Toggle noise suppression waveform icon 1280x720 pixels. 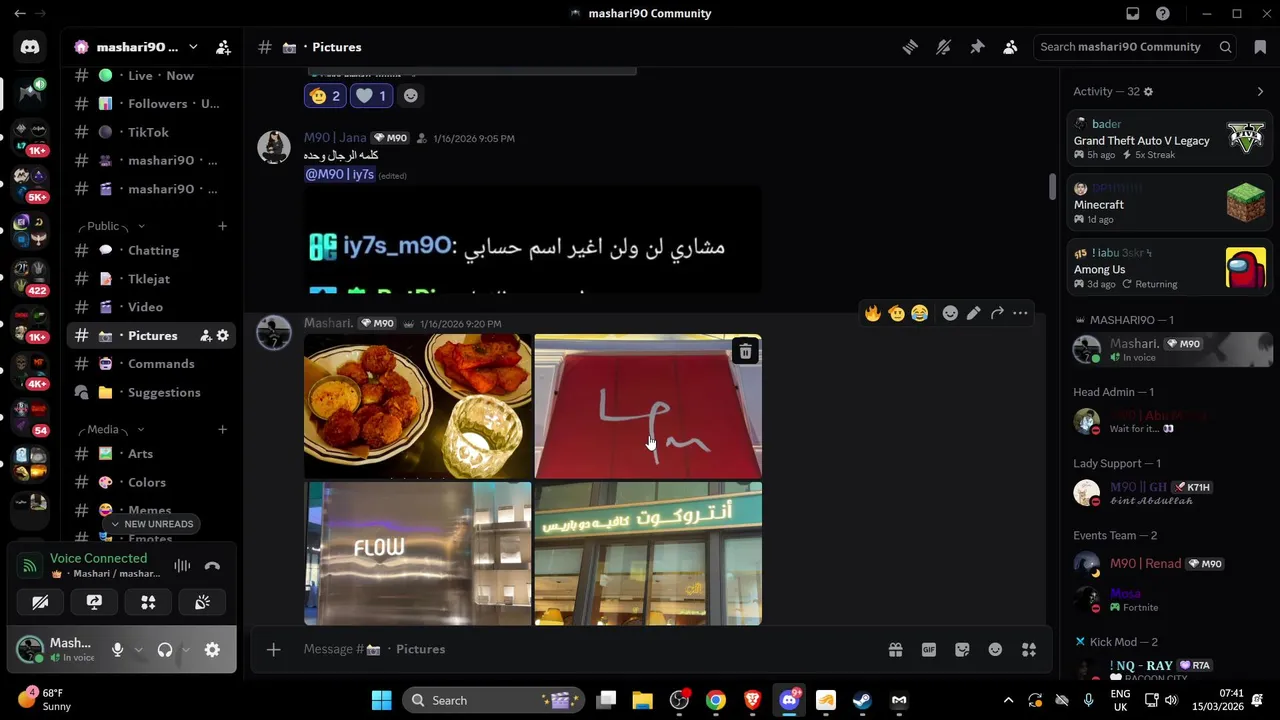pyautogui.click(x=182, y=566)
